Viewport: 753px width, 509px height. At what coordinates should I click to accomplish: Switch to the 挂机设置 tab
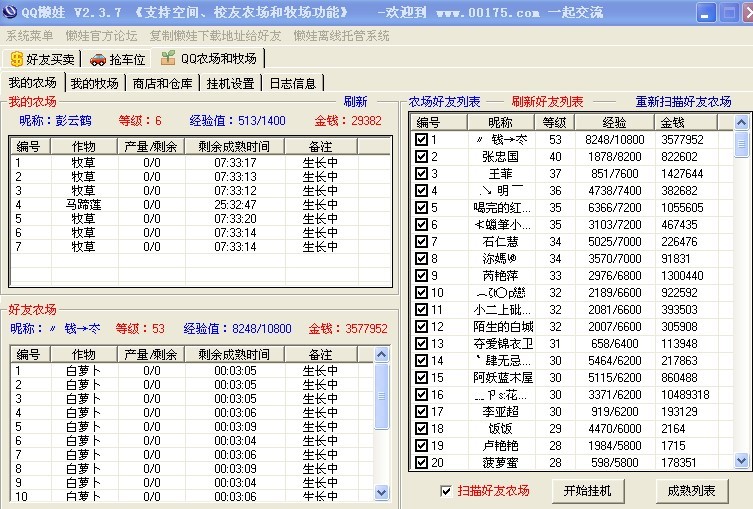point(230,83)
